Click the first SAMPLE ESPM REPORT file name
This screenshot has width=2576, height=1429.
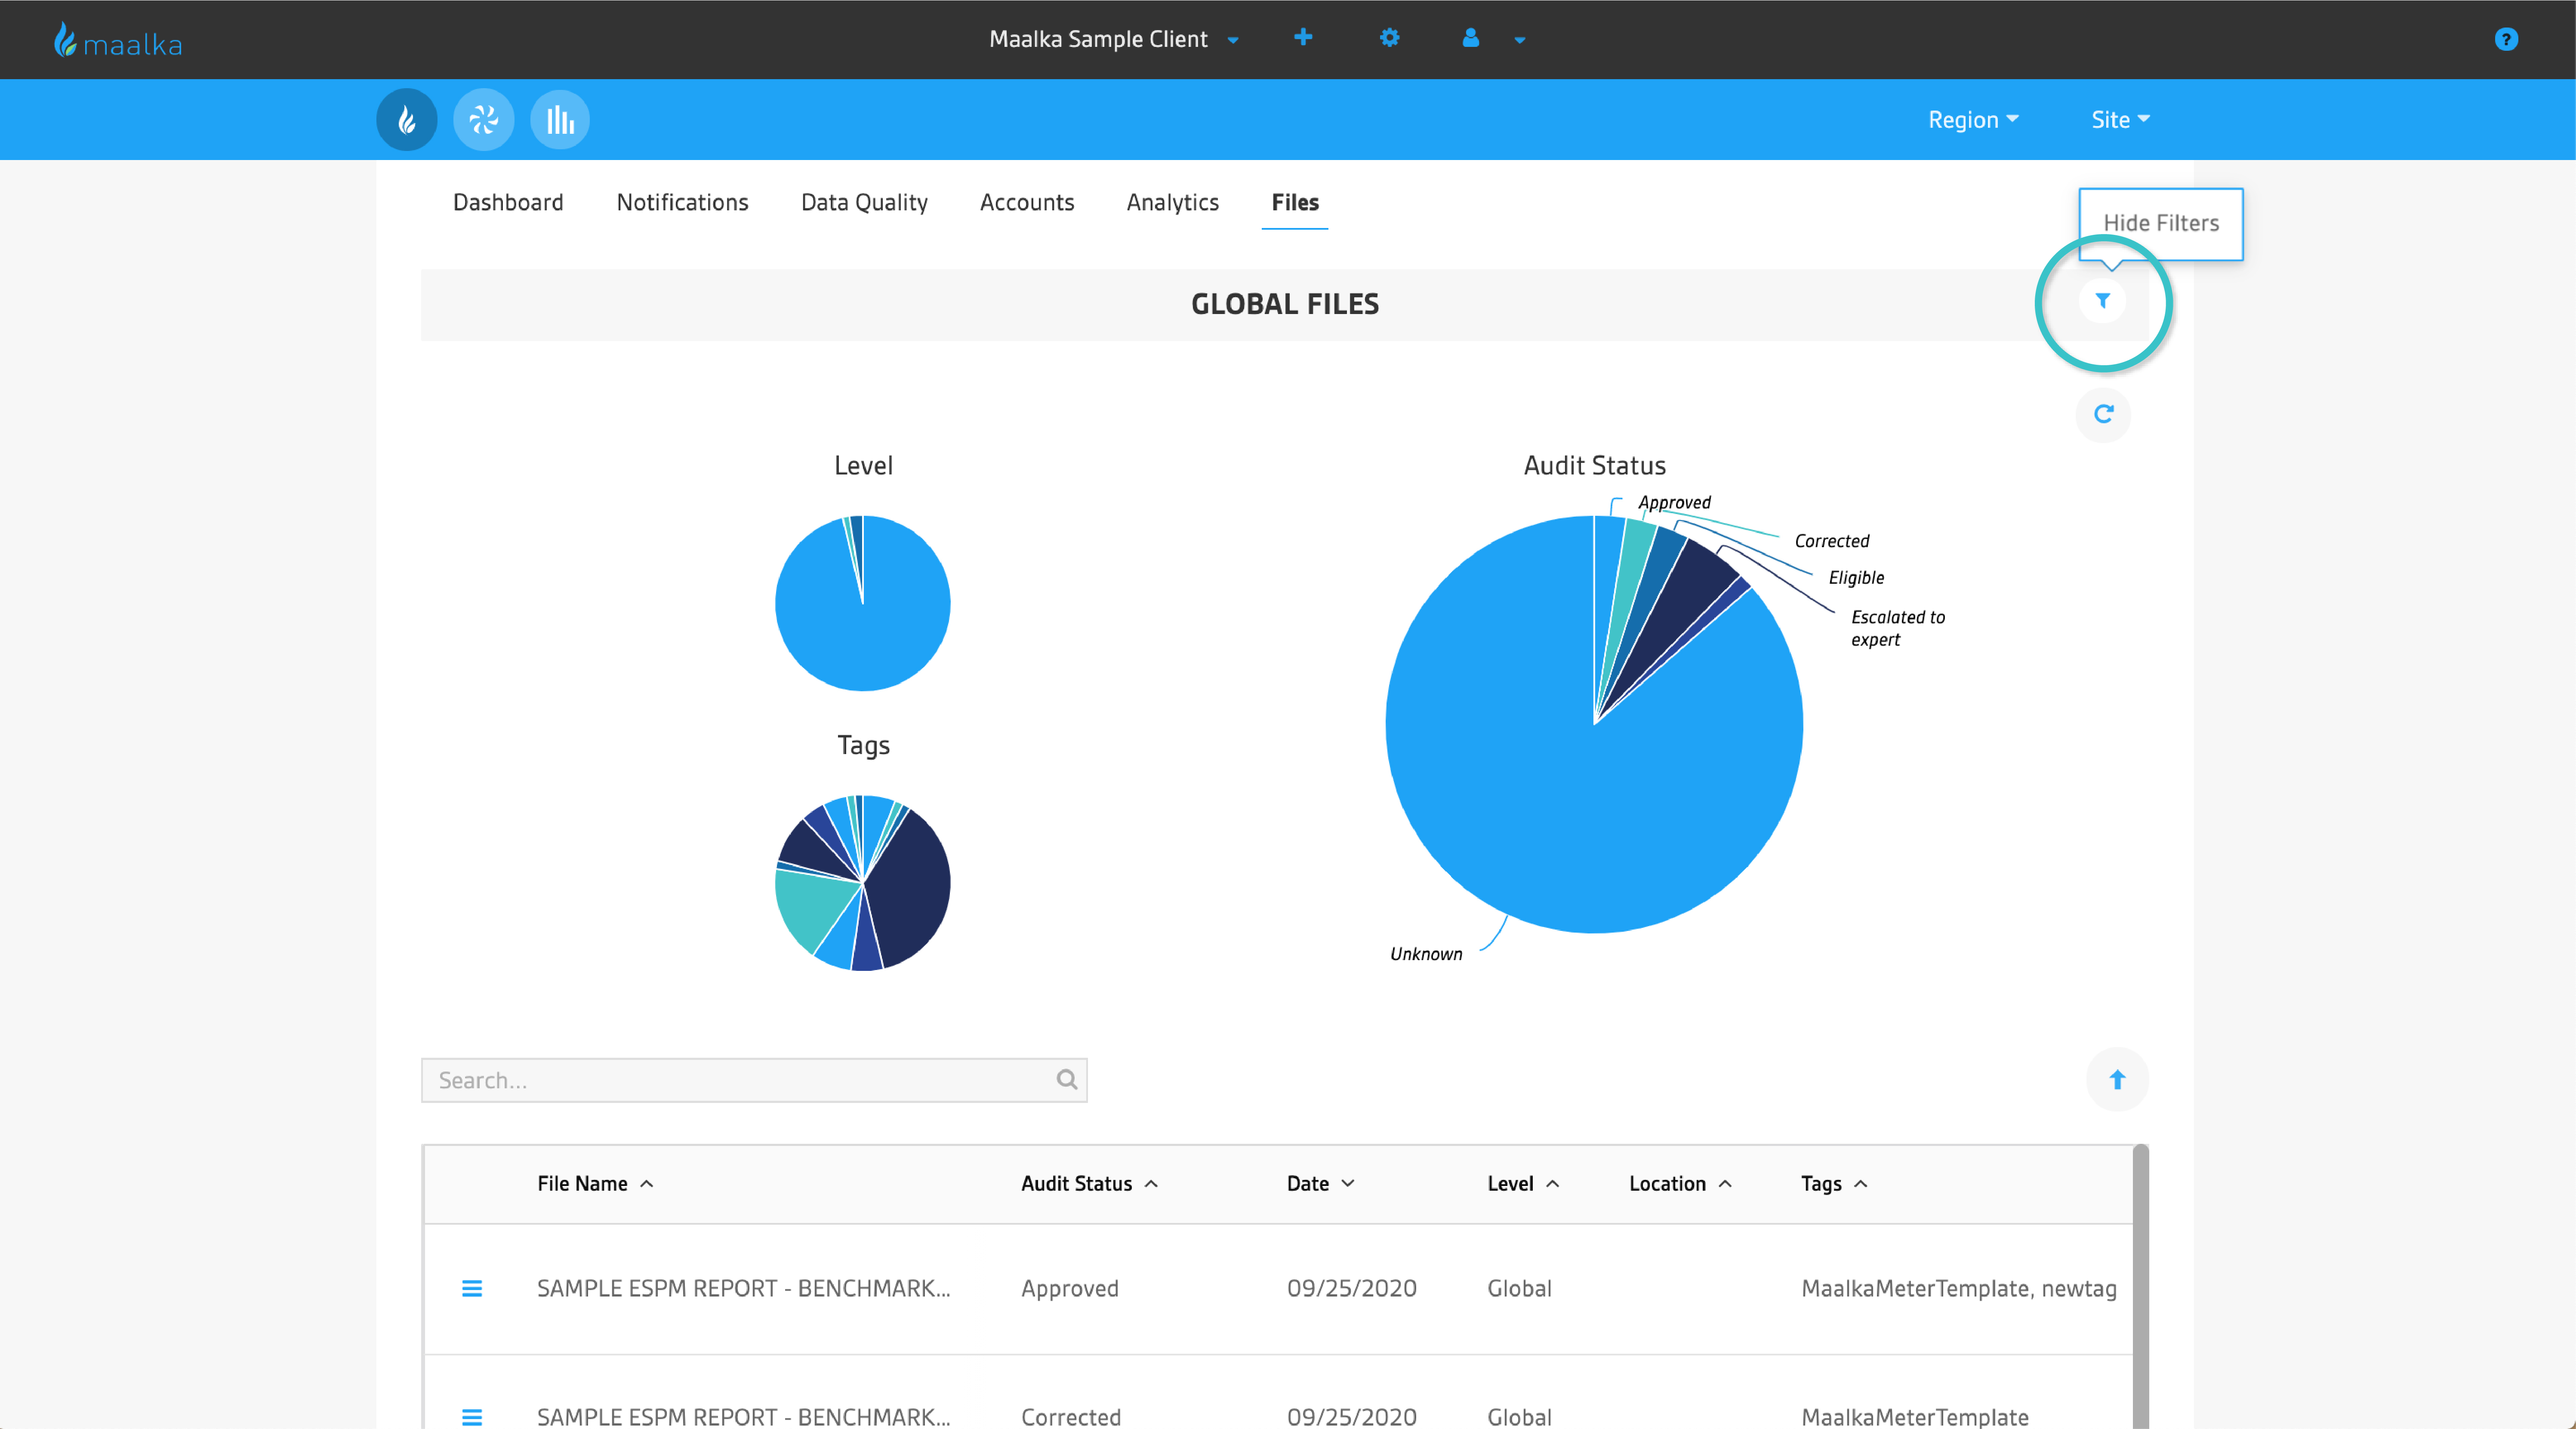pos(743,1289)
